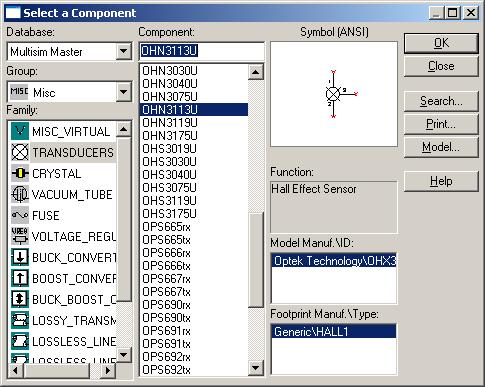Click the Hall sensor symbol preview
Image resolution: width=485 pixels, height=387 pixels.
point(334,94)
